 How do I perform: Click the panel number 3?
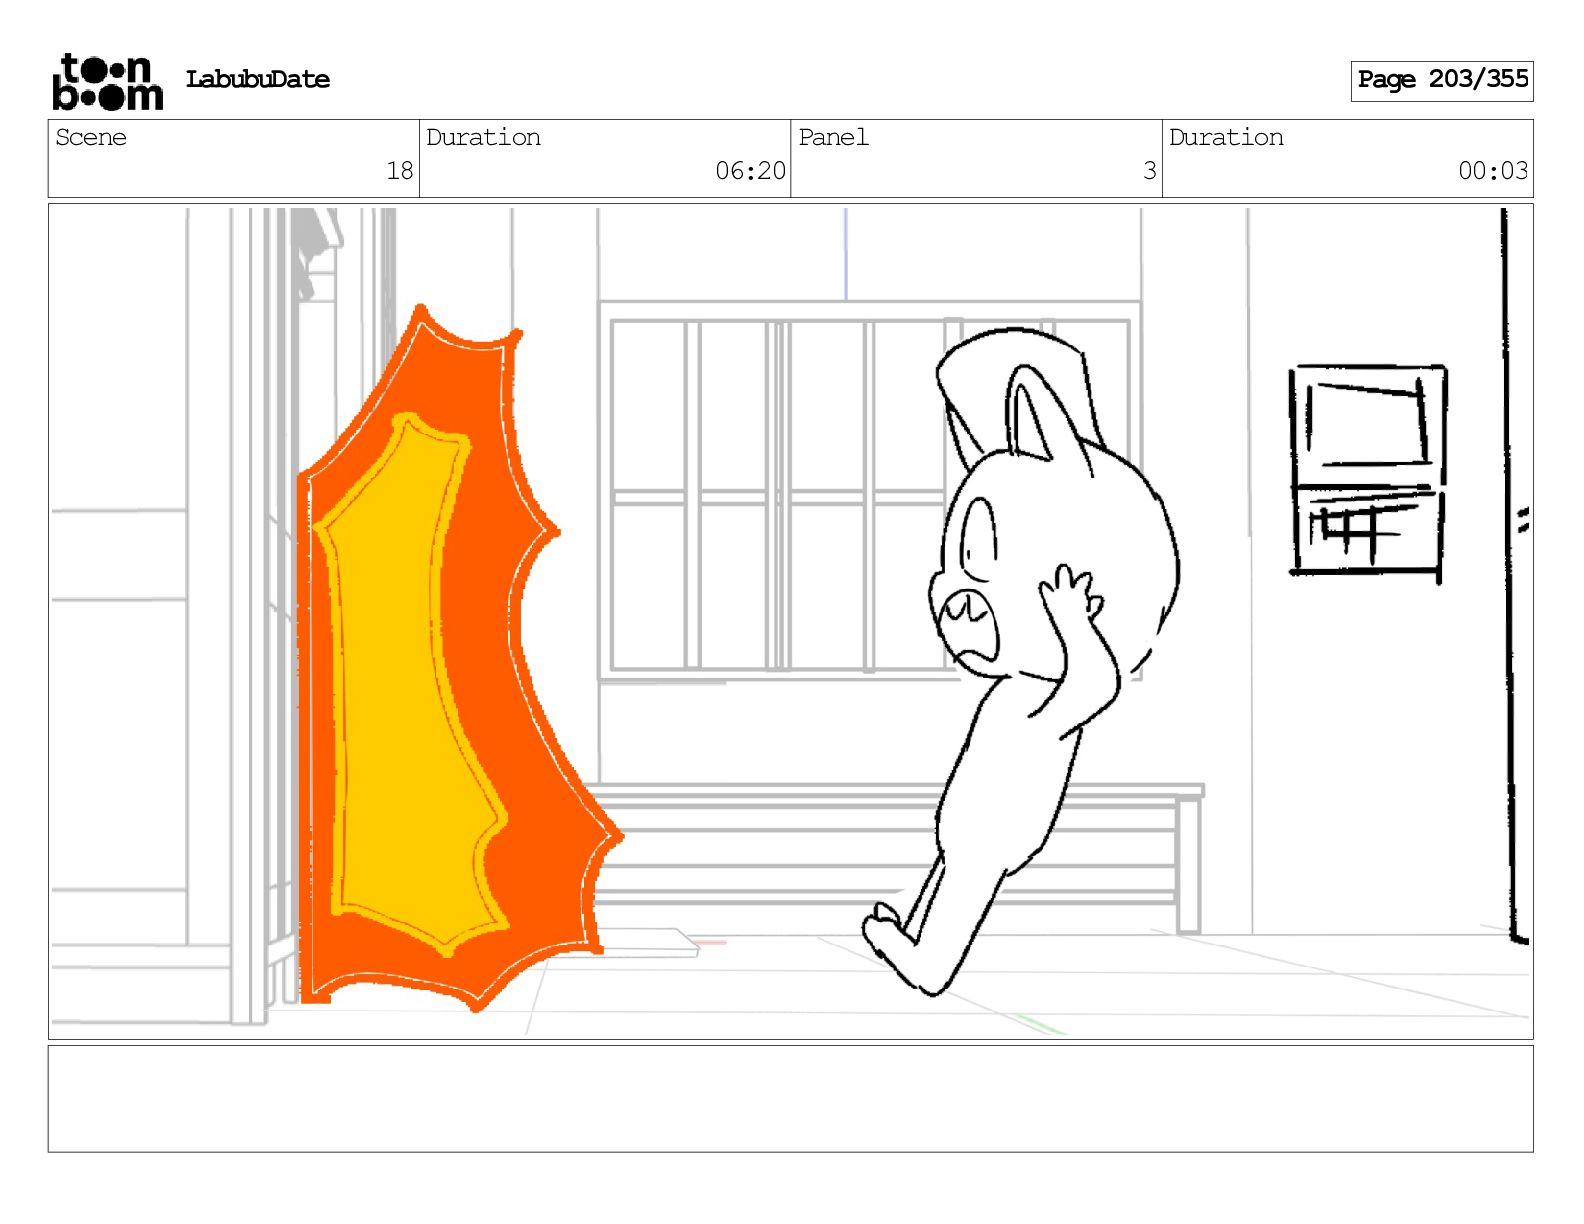pyautogui.click(x=1150, y=171)
